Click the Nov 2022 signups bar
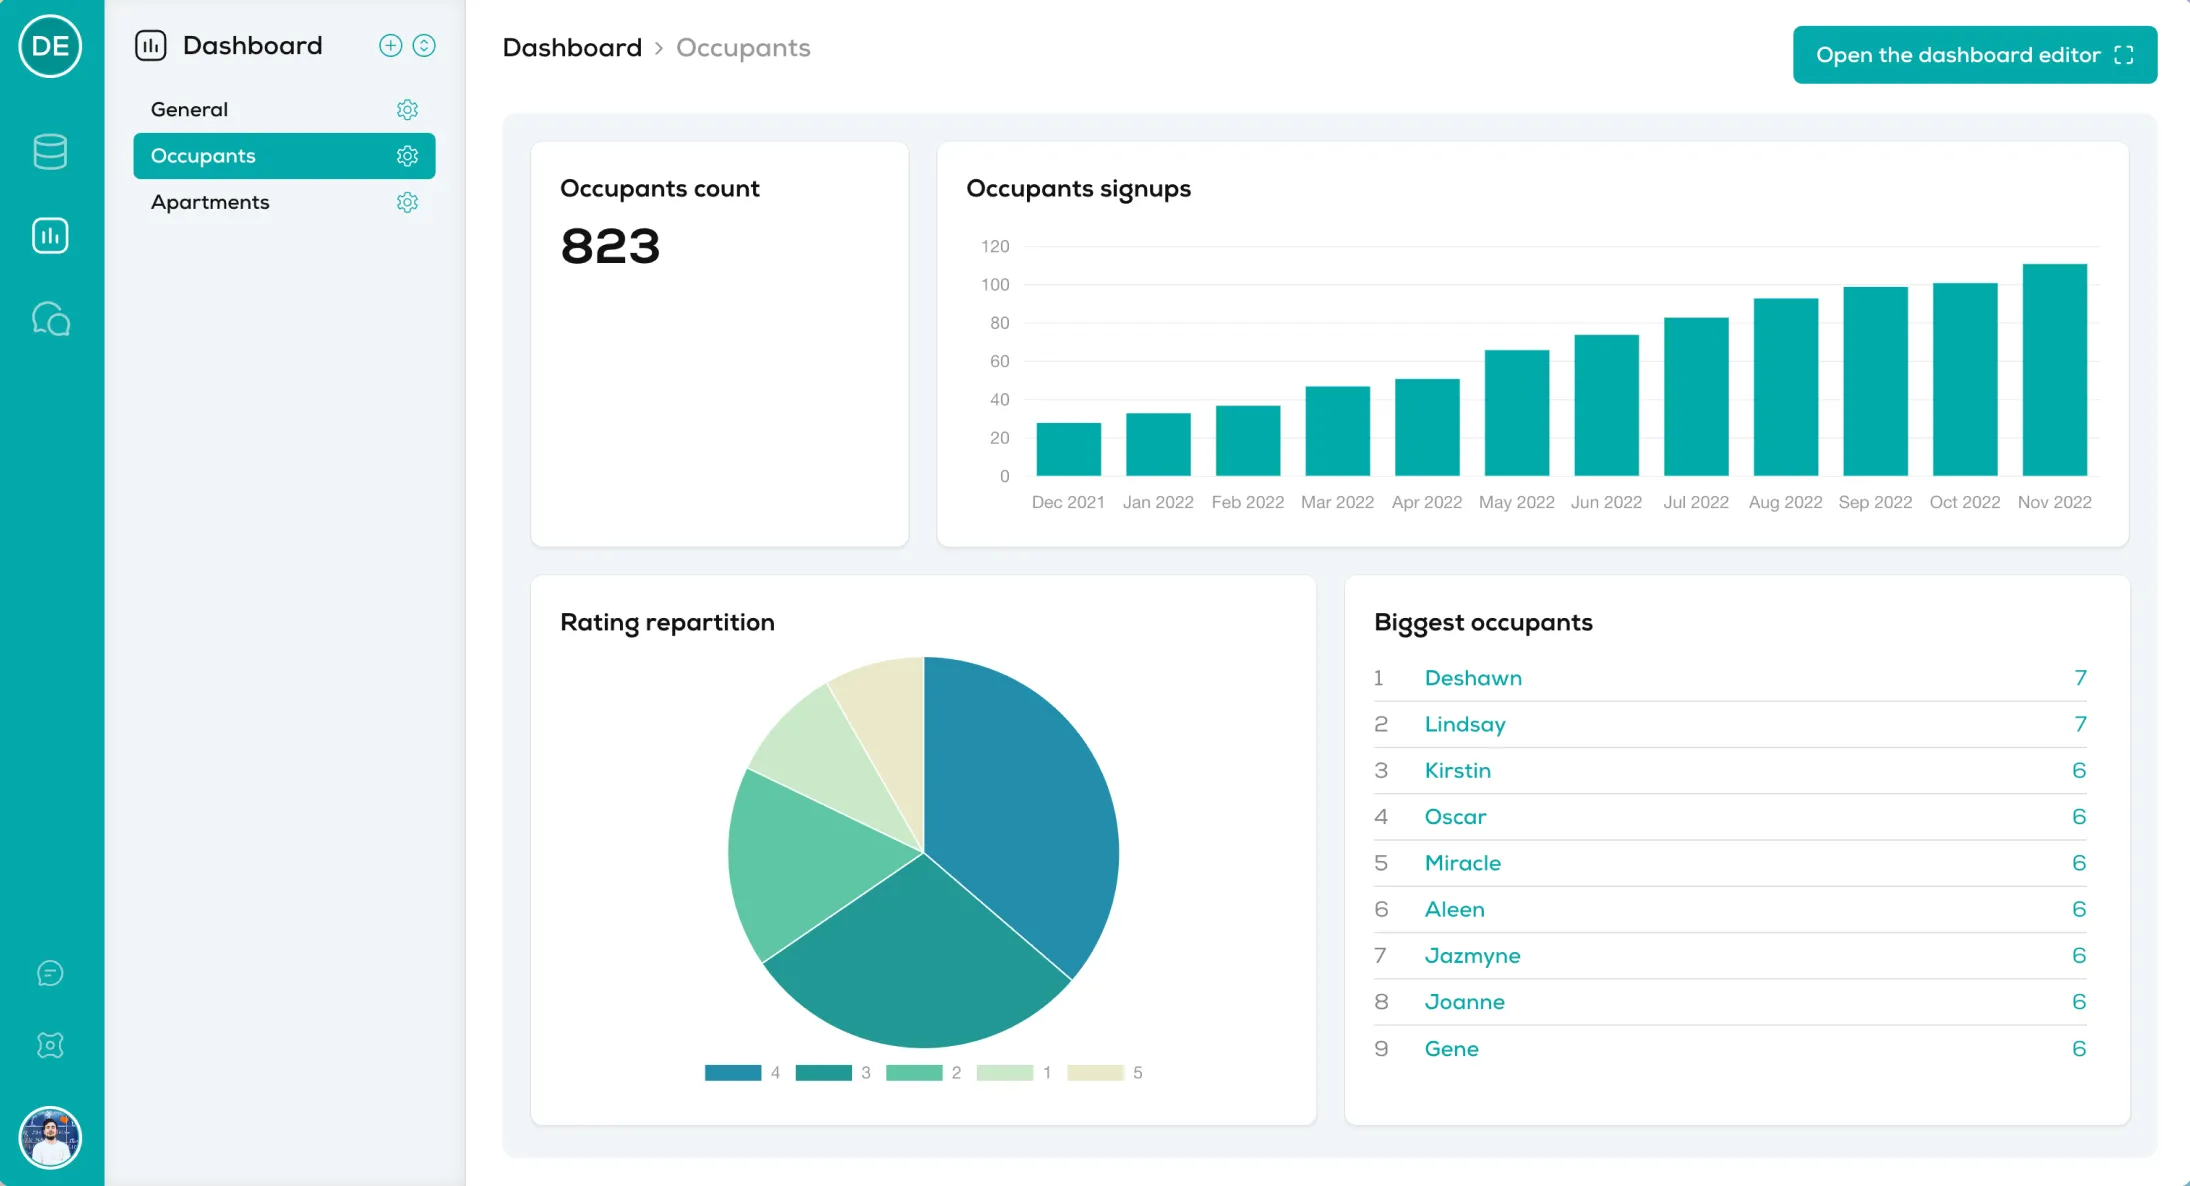The image size is (2190, 1186). click(2055, 370)
